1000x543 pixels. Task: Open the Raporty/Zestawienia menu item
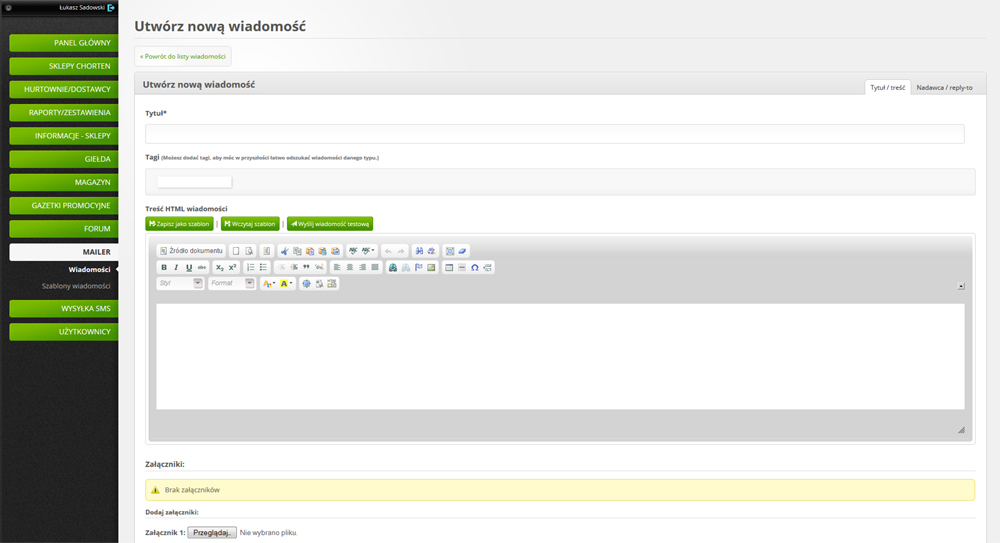(x=64, y=113)
